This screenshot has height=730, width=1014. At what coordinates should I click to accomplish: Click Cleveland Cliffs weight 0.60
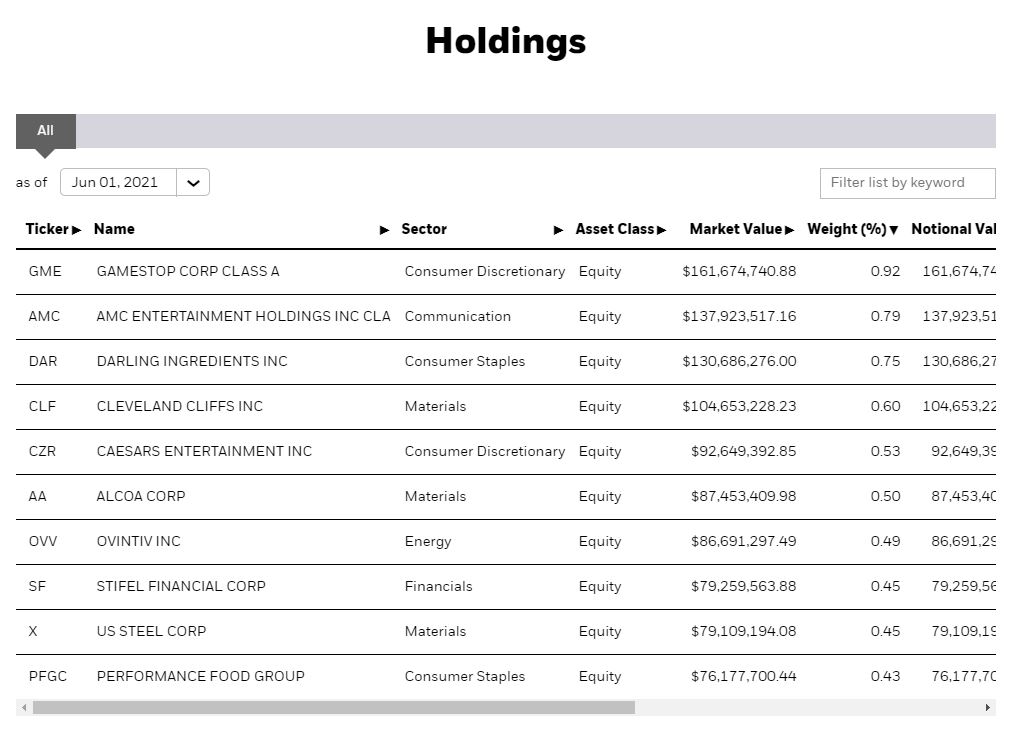(885, 407)
